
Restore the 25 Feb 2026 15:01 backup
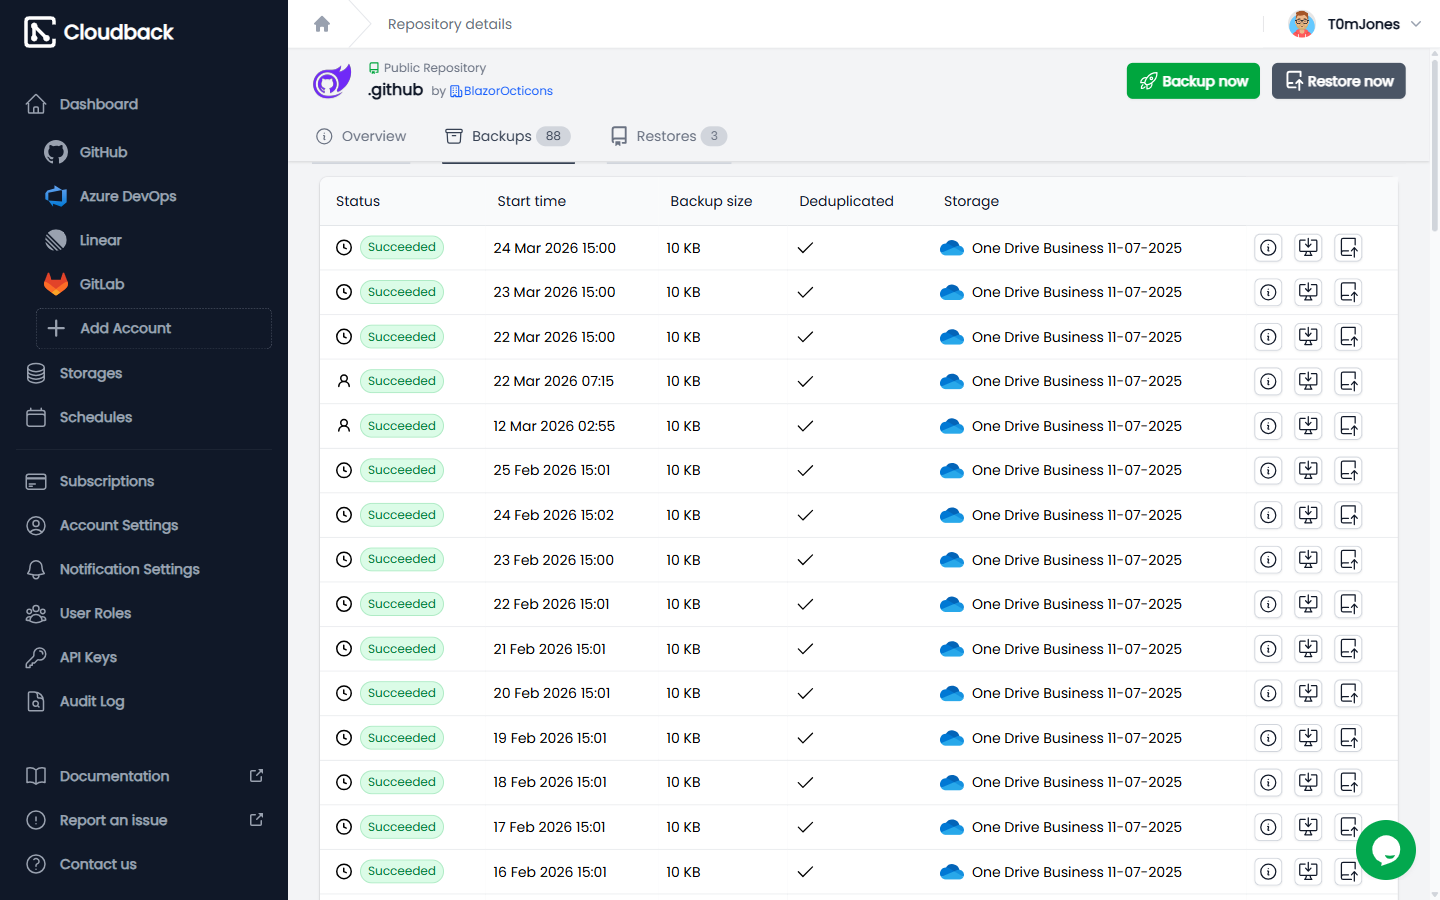click(1349, 470)
